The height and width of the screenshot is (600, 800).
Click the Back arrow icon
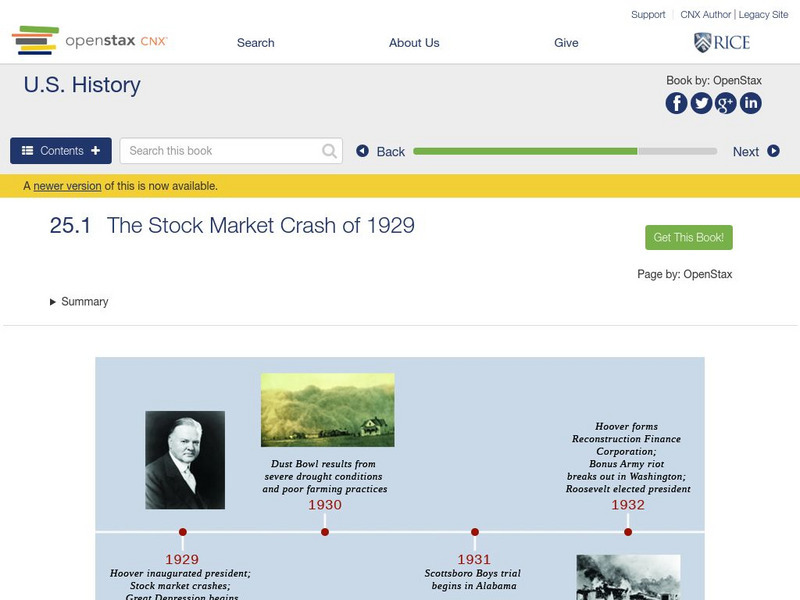(363, 151)
